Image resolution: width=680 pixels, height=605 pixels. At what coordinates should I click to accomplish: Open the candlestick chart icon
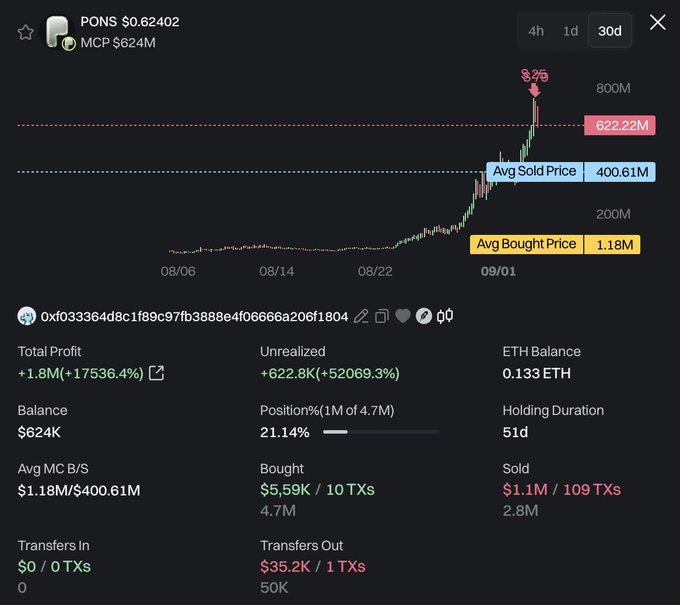445,316
